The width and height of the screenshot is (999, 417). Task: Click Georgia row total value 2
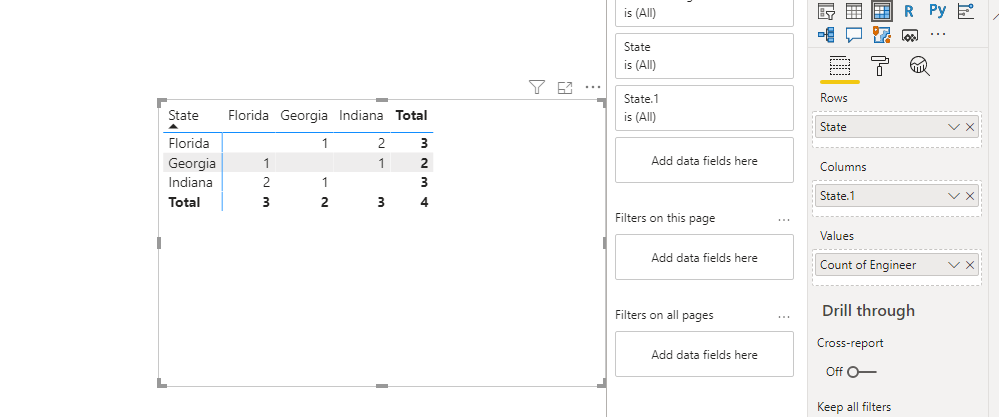coord(424,164)
